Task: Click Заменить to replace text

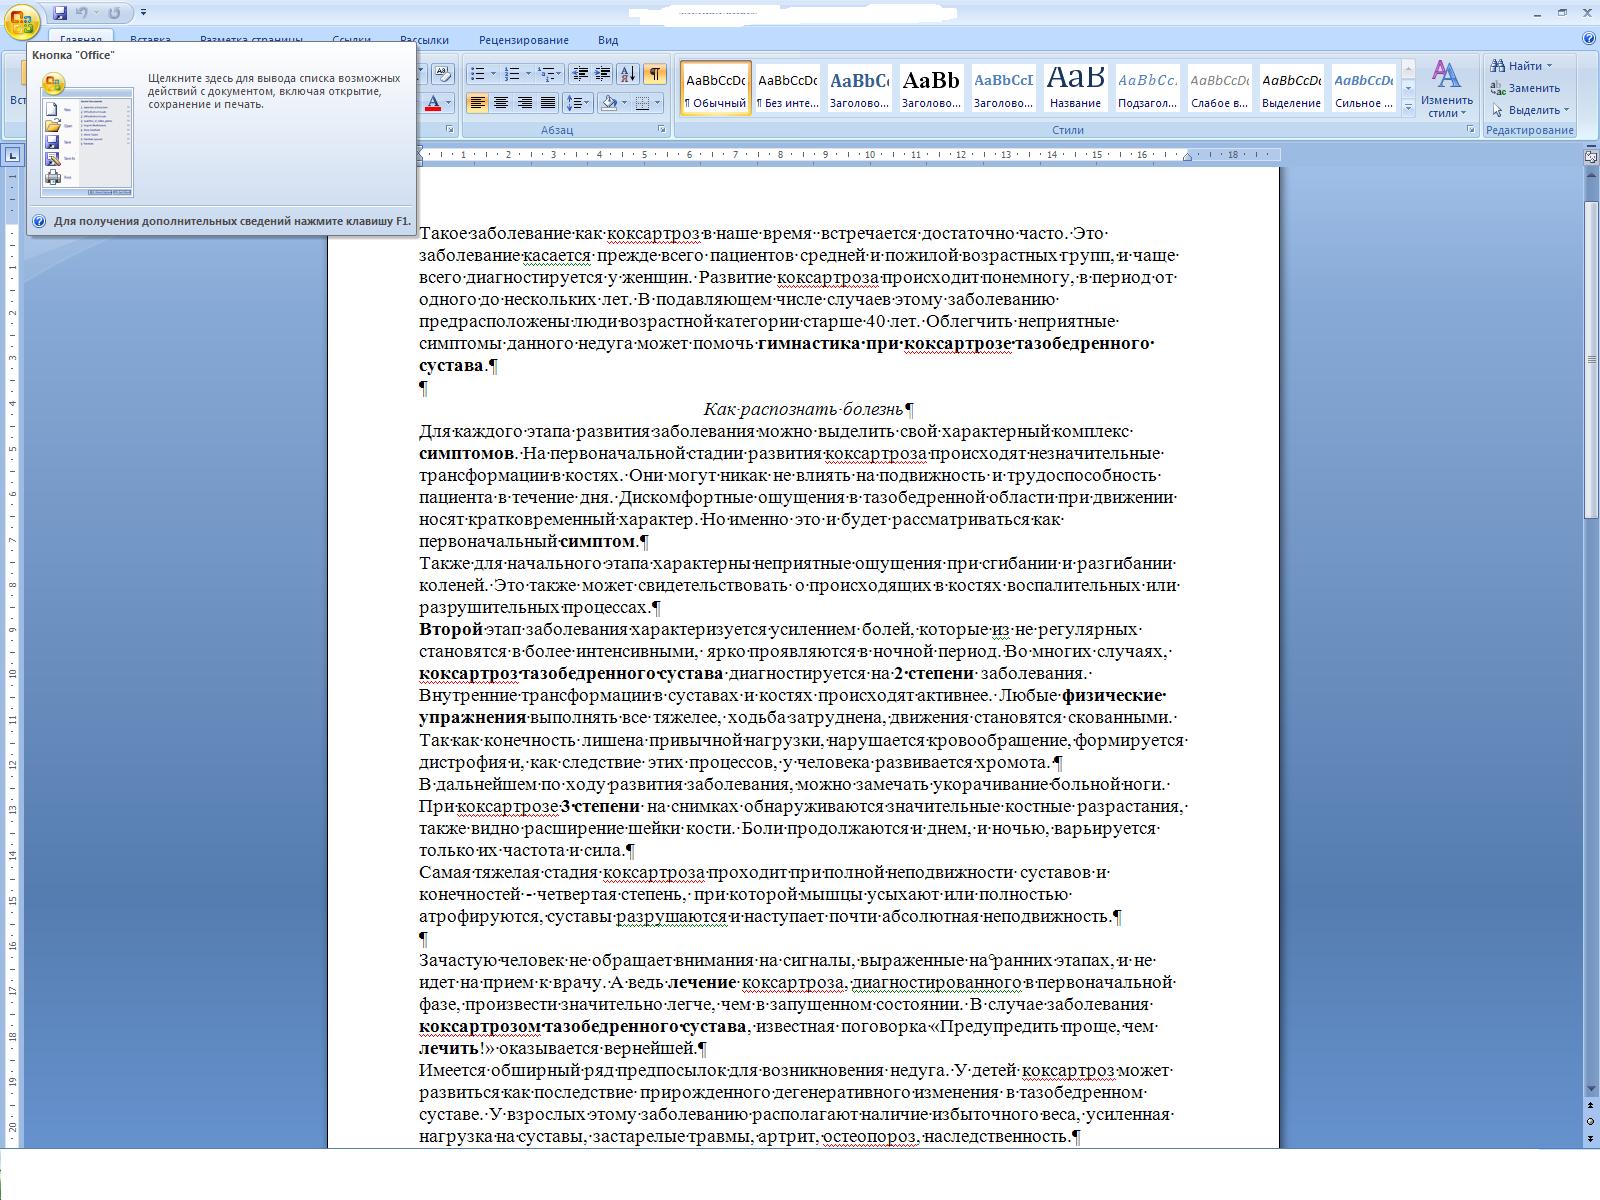Action: tap(1525, 88)
